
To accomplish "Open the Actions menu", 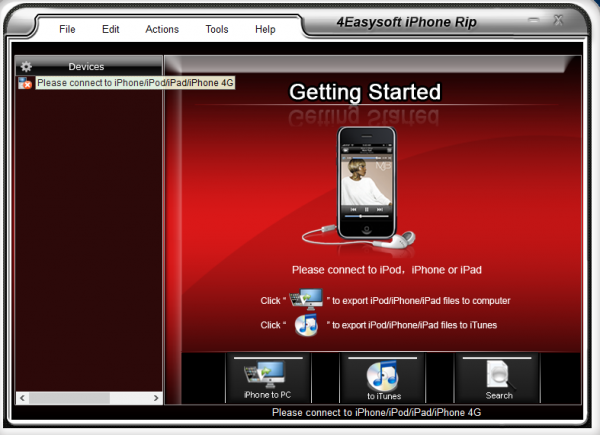I will pos(162,29).
